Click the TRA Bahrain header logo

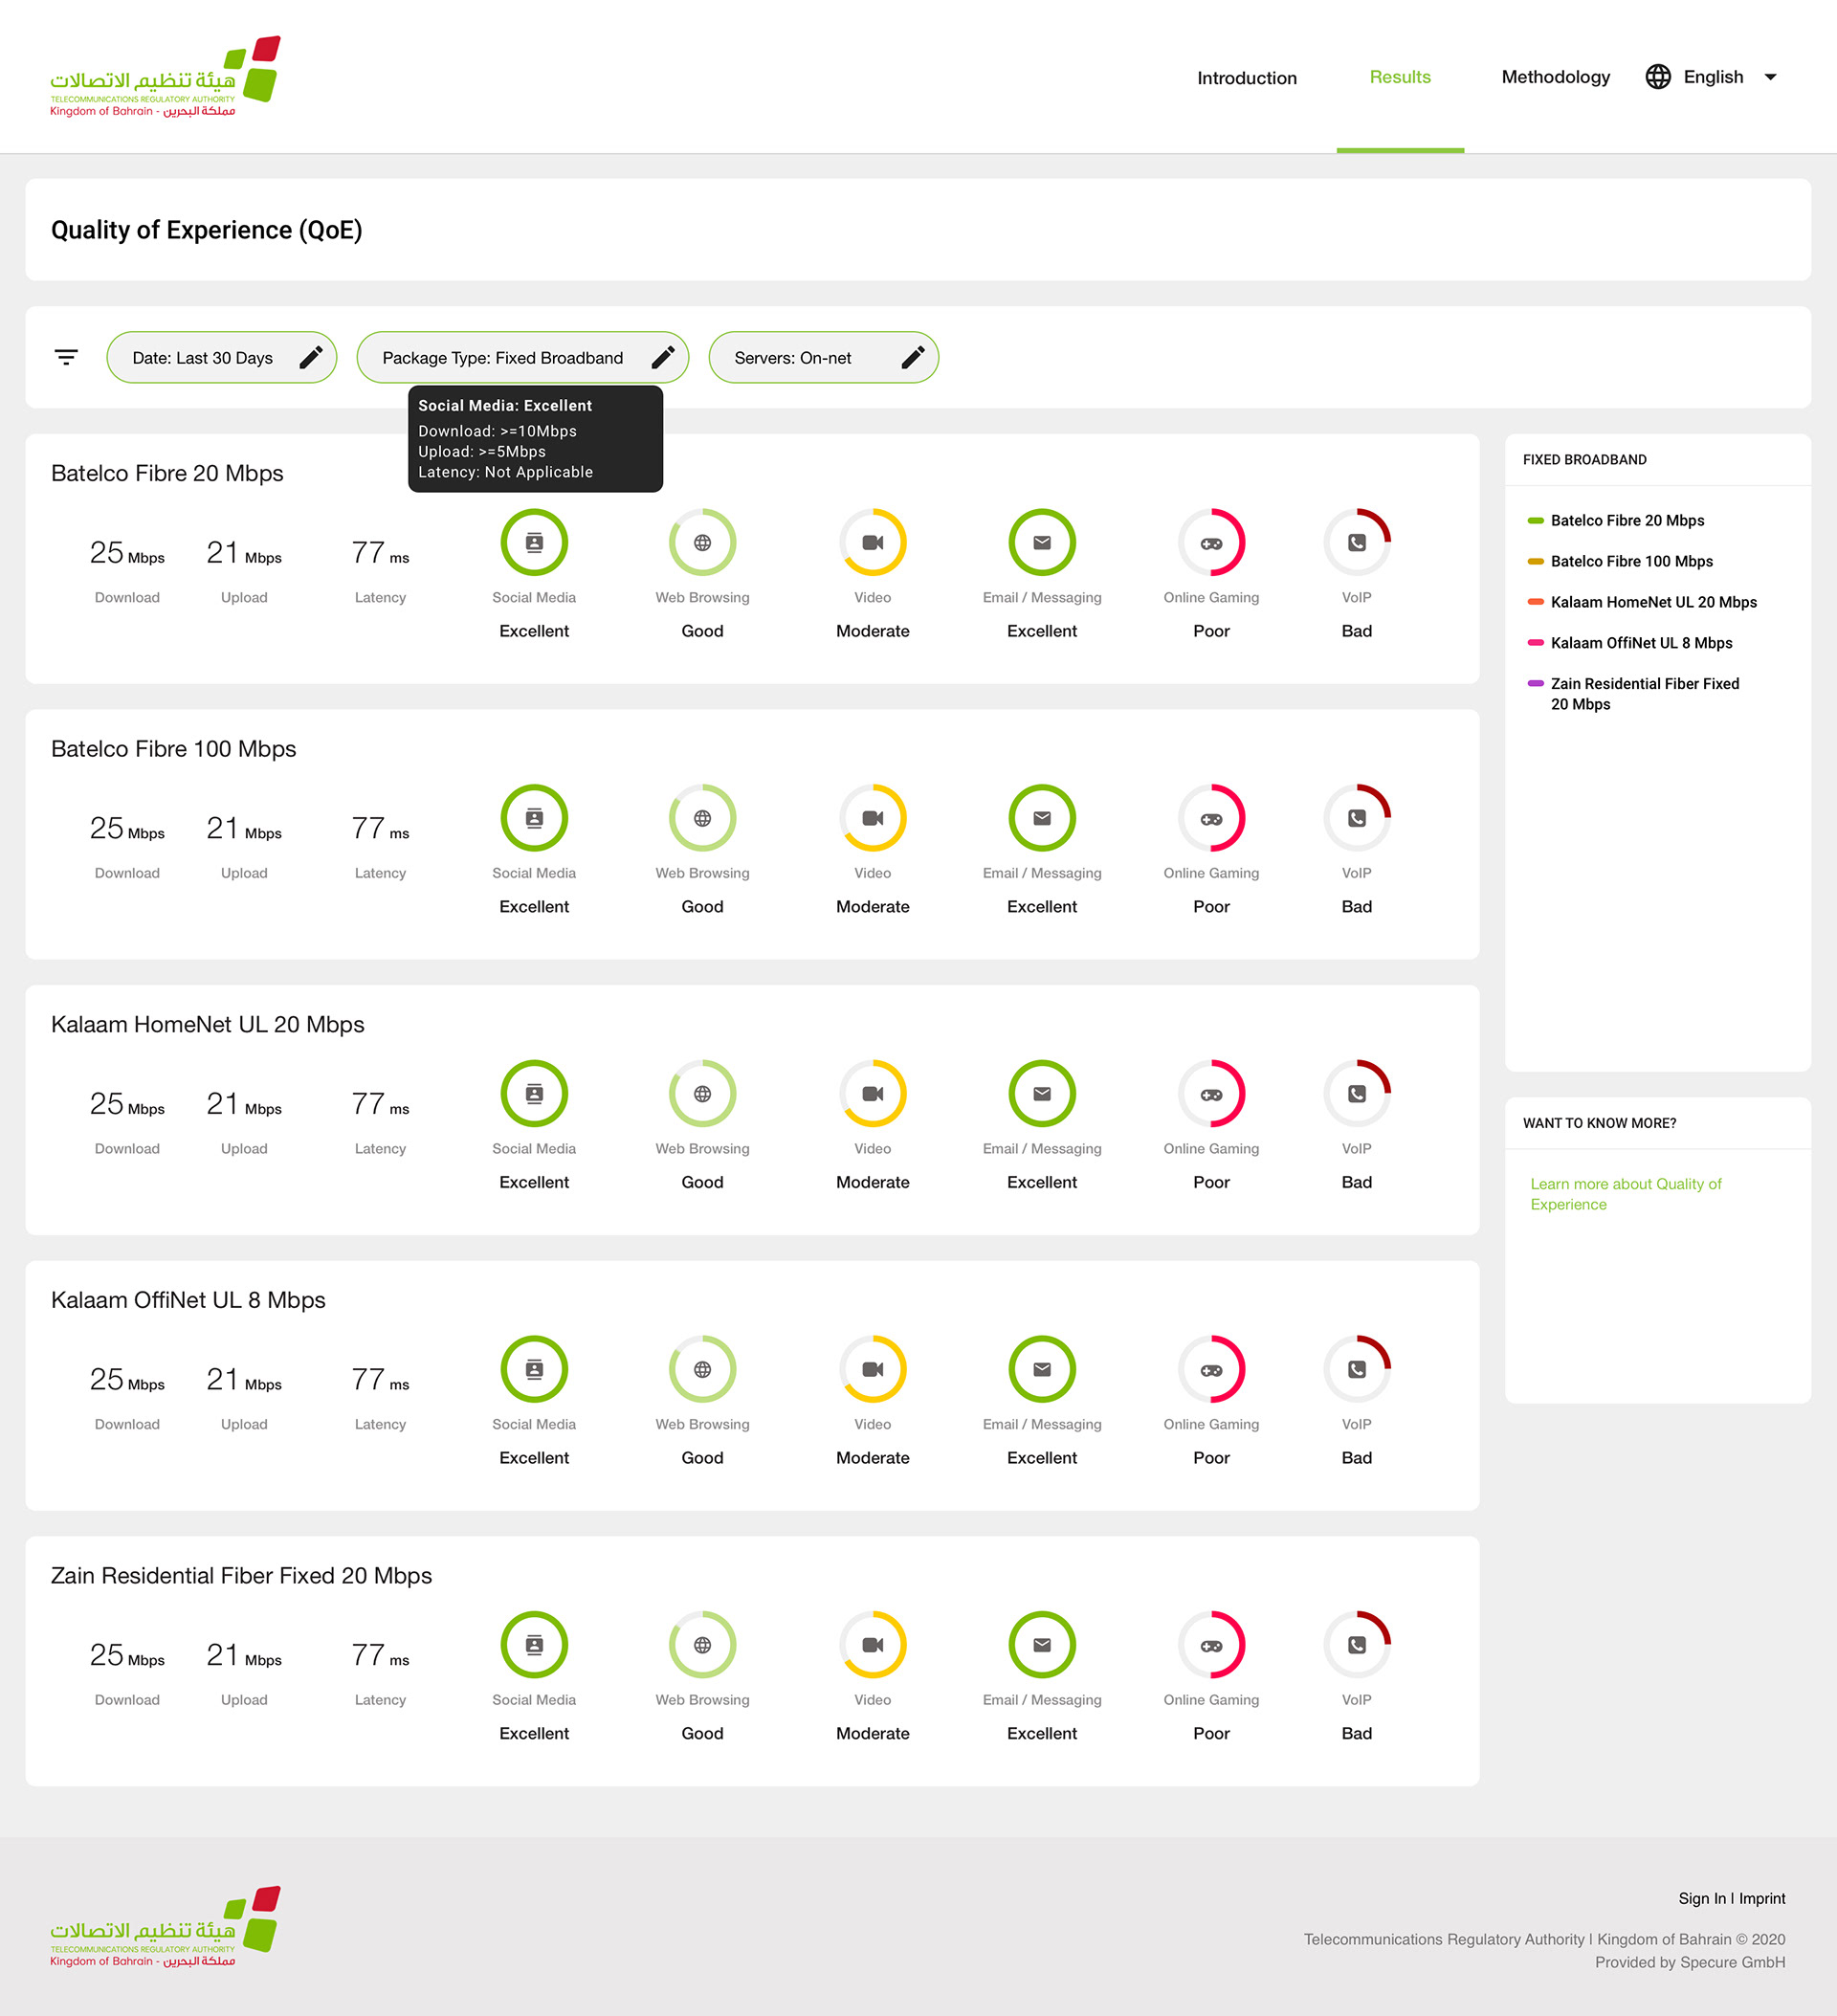165,77
